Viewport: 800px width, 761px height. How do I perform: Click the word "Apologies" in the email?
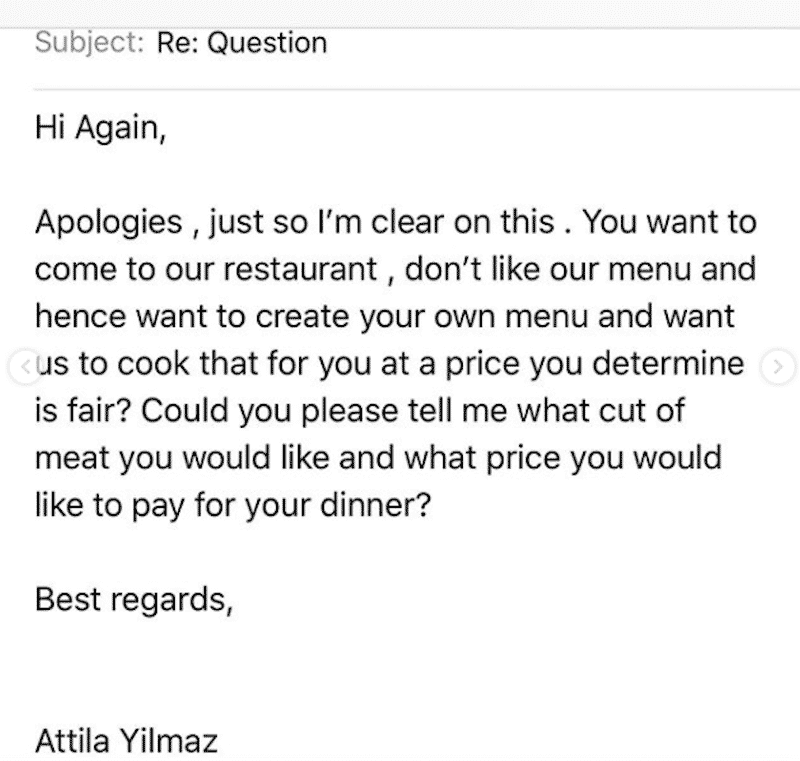108,223
